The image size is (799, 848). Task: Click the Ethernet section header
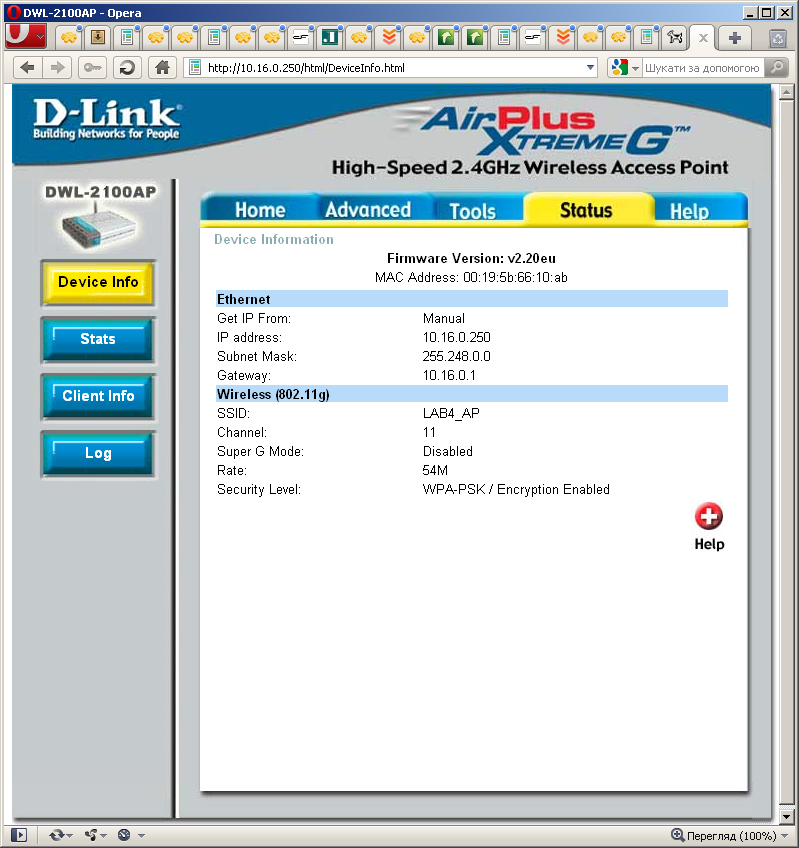tap(472, 299)
